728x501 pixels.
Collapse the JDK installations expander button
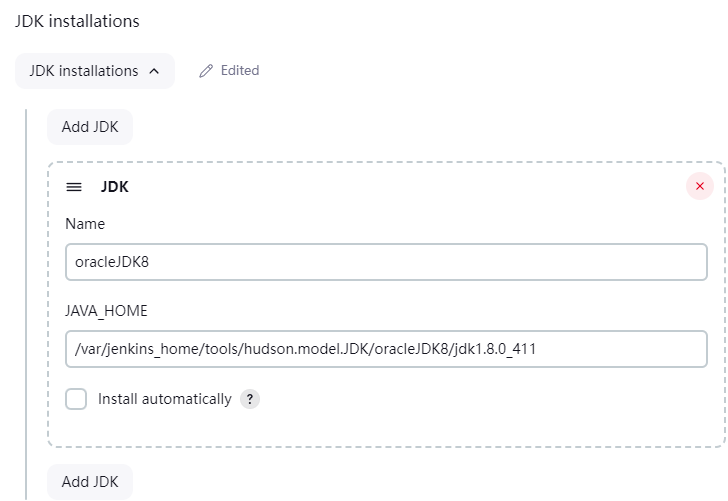click(94, 71)
